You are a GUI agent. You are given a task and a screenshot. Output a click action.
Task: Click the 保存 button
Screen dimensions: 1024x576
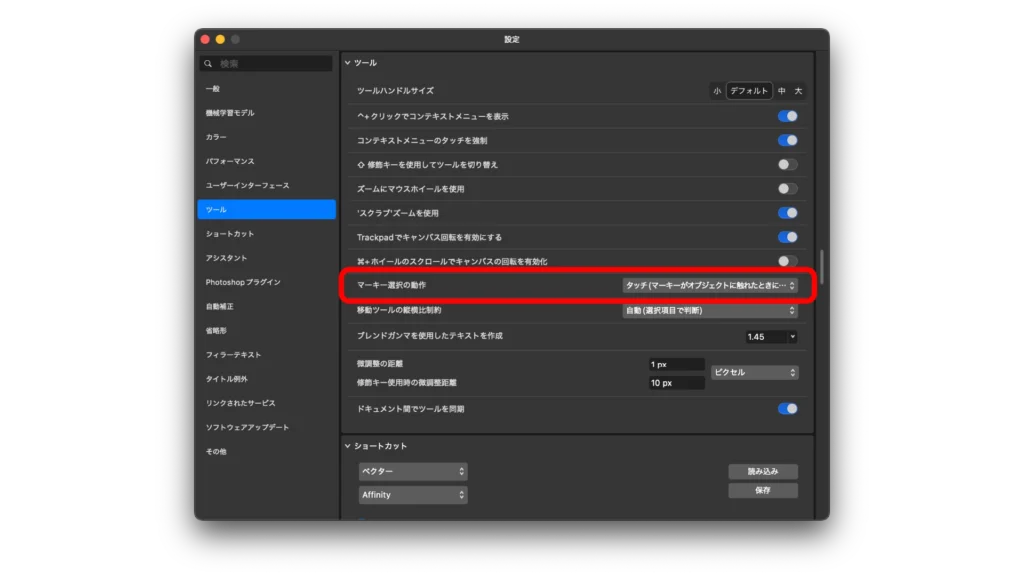(x=762, y=491)
